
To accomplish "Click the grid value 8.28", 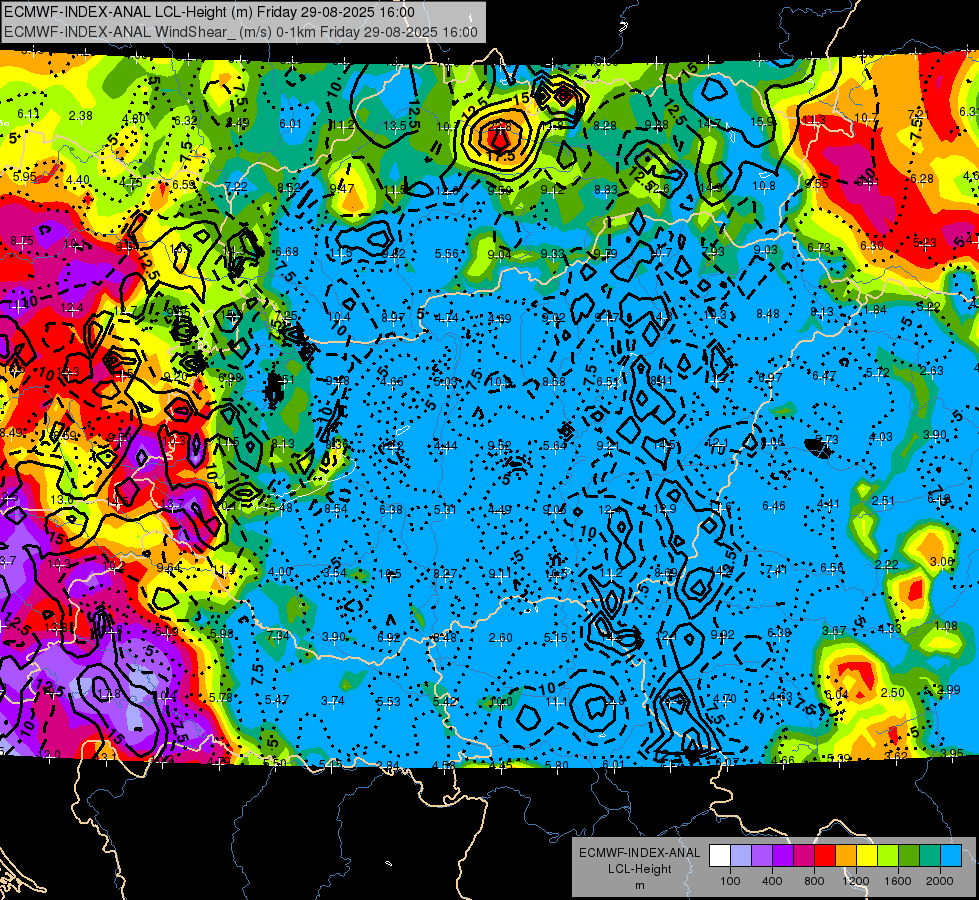I will pos(605,126).
